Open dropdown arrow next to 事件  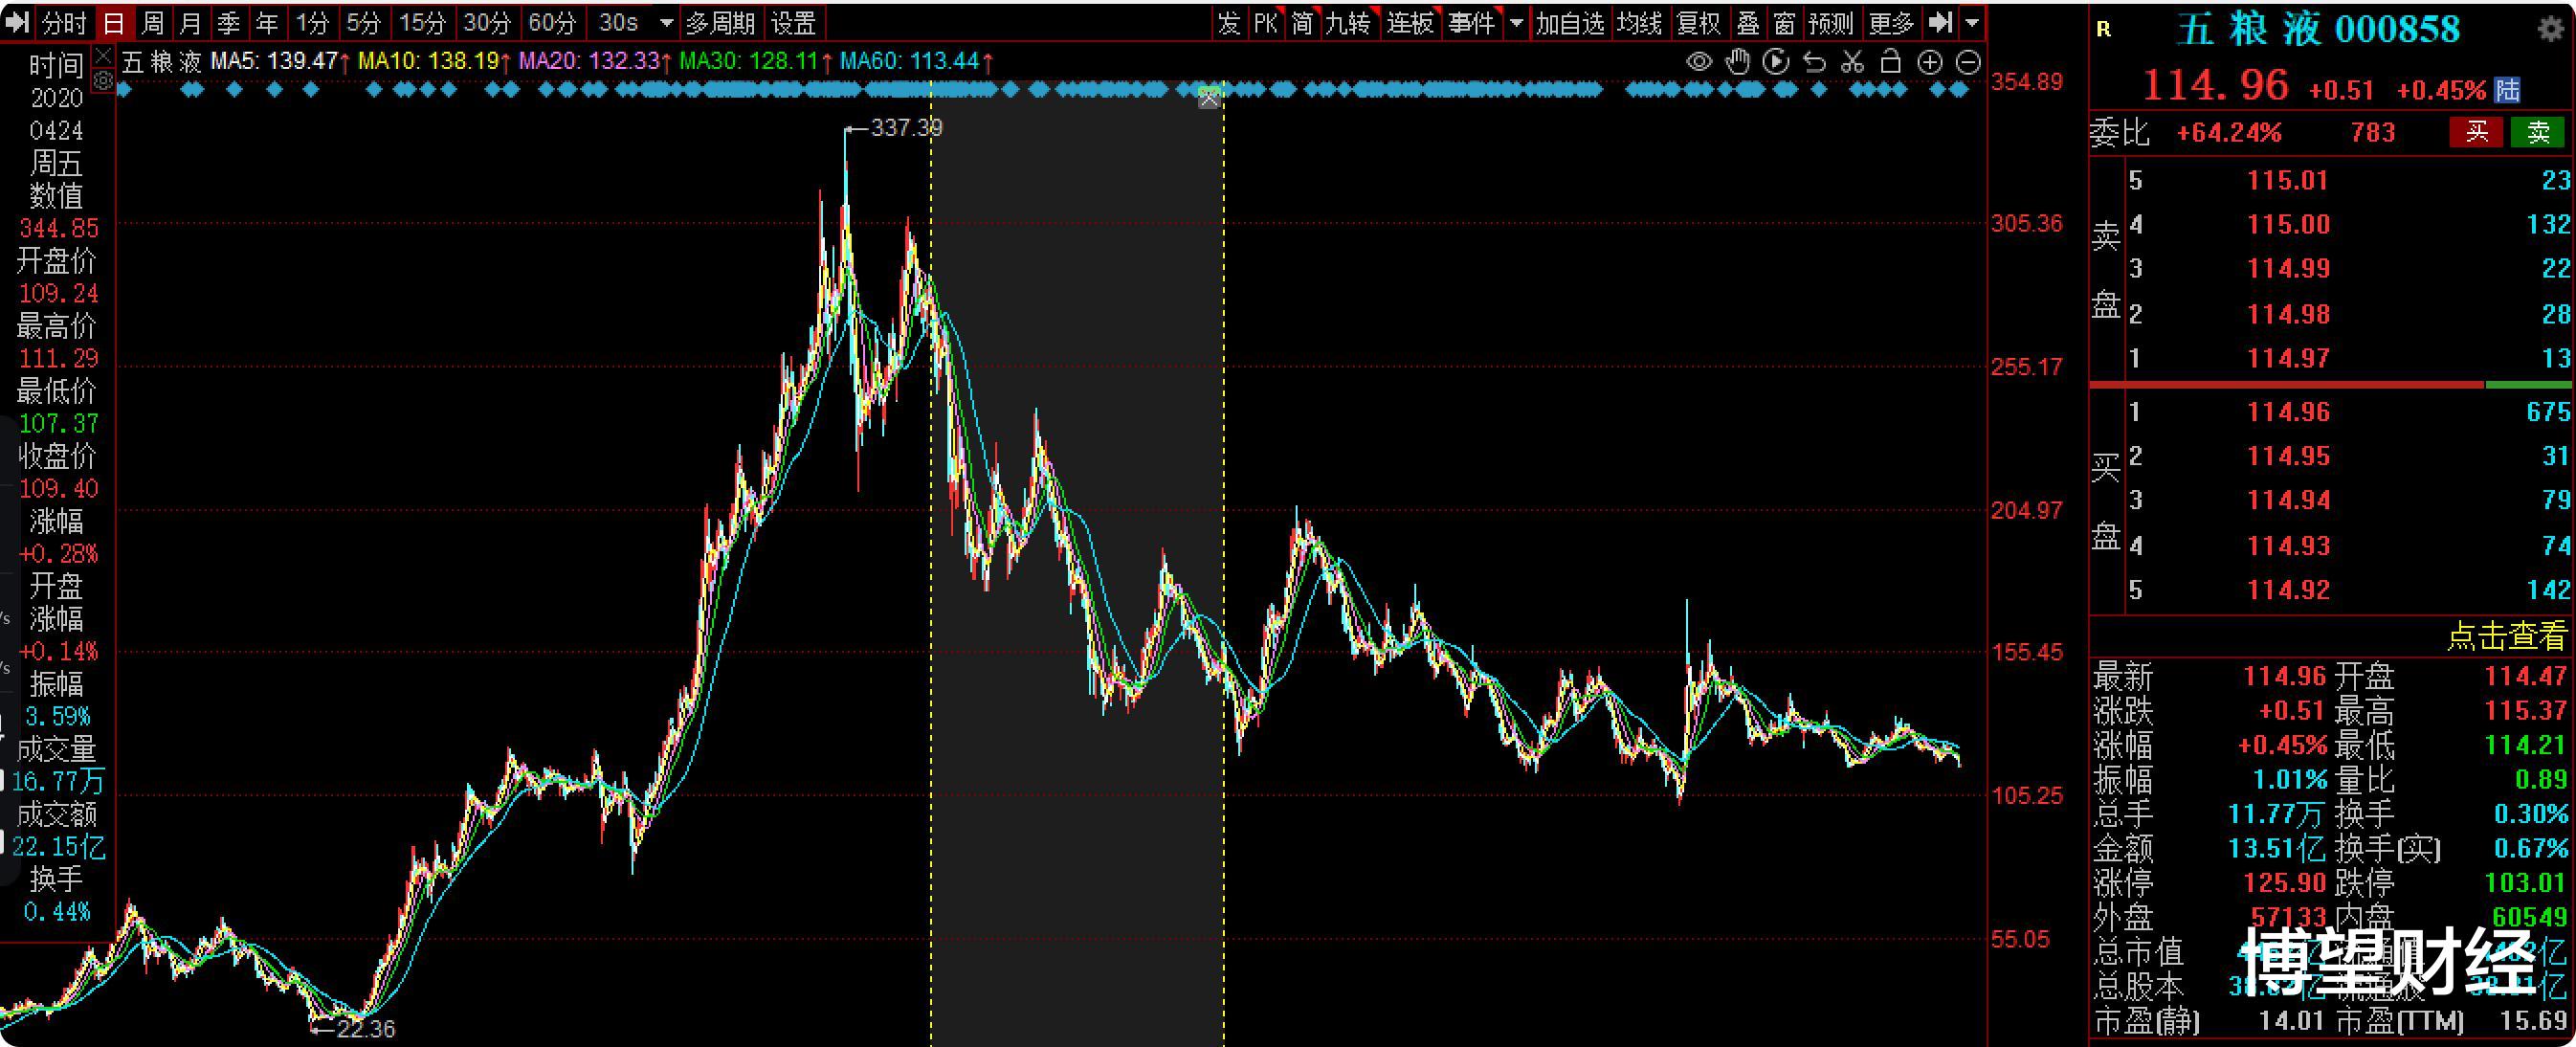(x=1517, y=22)
